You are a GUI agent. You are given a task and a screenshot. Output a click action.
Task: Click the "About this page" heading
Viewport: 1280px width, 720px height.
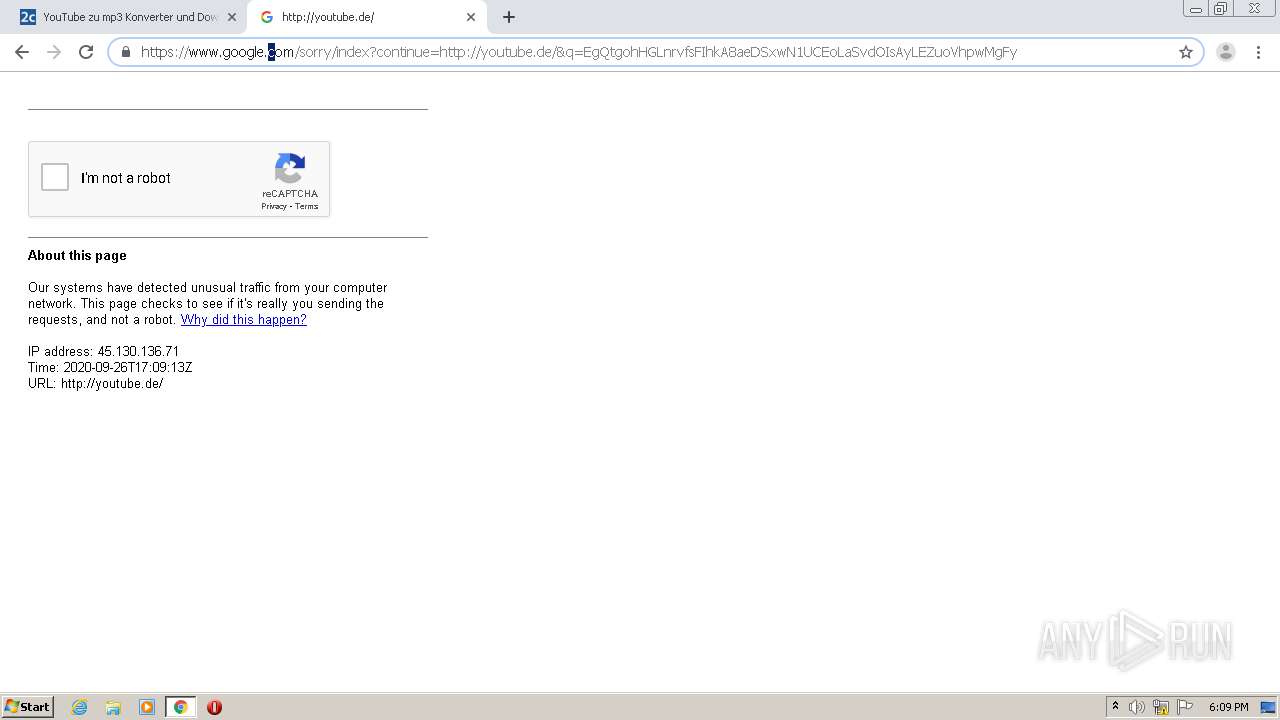coord(77,256)
